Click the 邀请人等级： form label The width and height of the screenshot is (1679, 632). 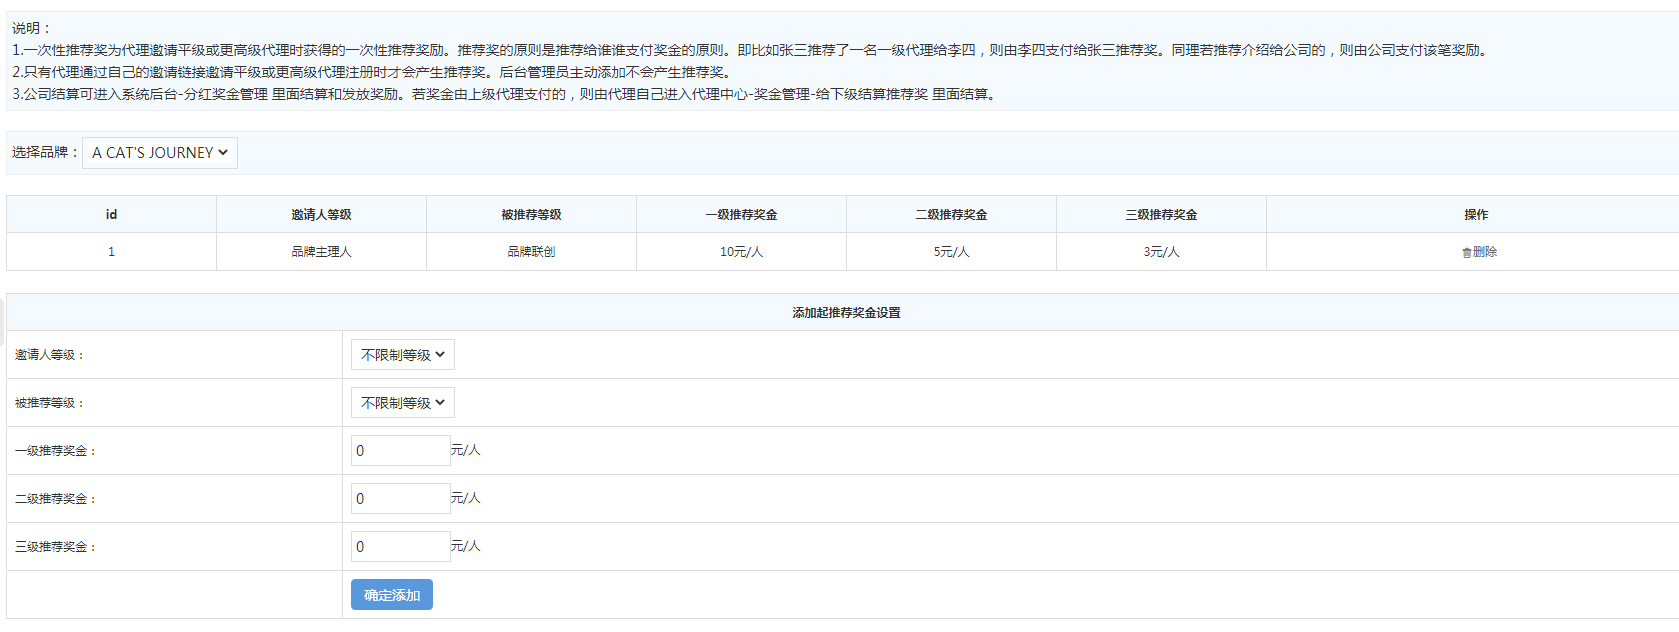tap(50, 355)
